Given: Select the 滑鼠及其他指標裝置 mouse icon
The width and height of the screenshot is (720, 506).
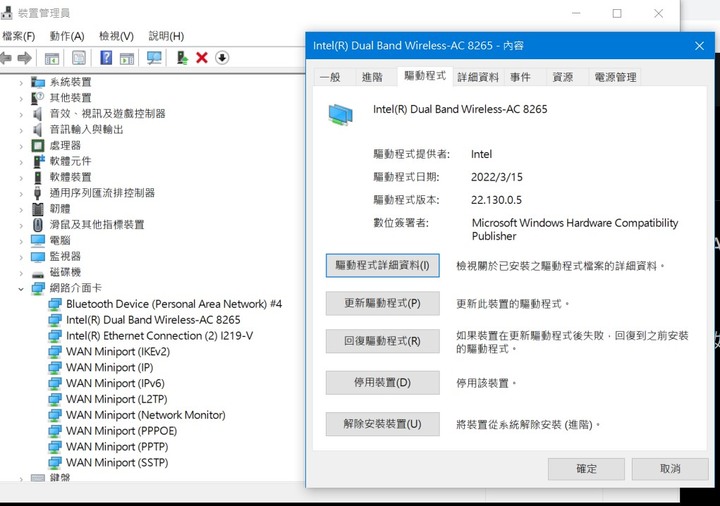Looking at the screenshot, I should pyautogui.click(x=38, y=225).
